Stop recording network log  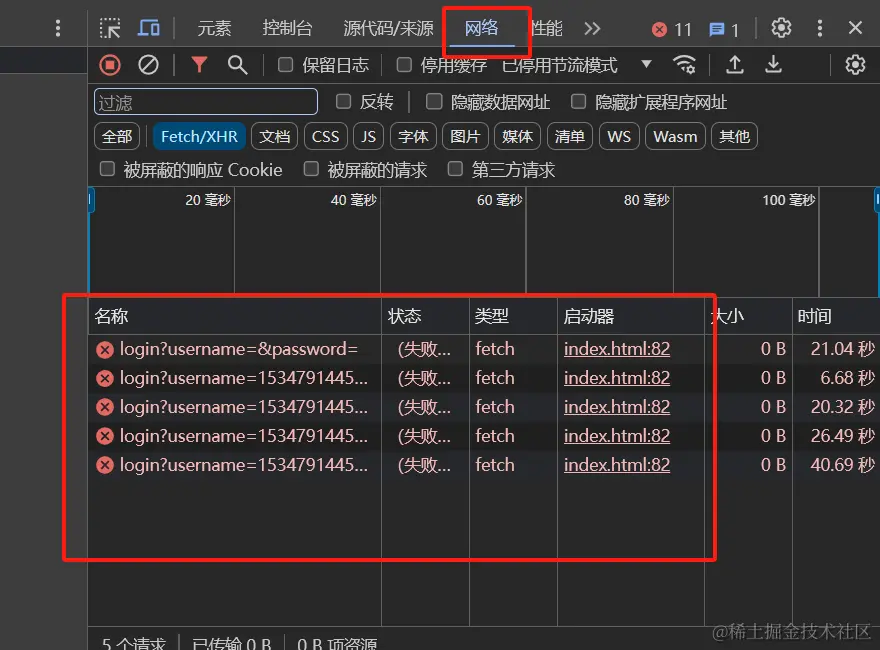tap(110, 65)
